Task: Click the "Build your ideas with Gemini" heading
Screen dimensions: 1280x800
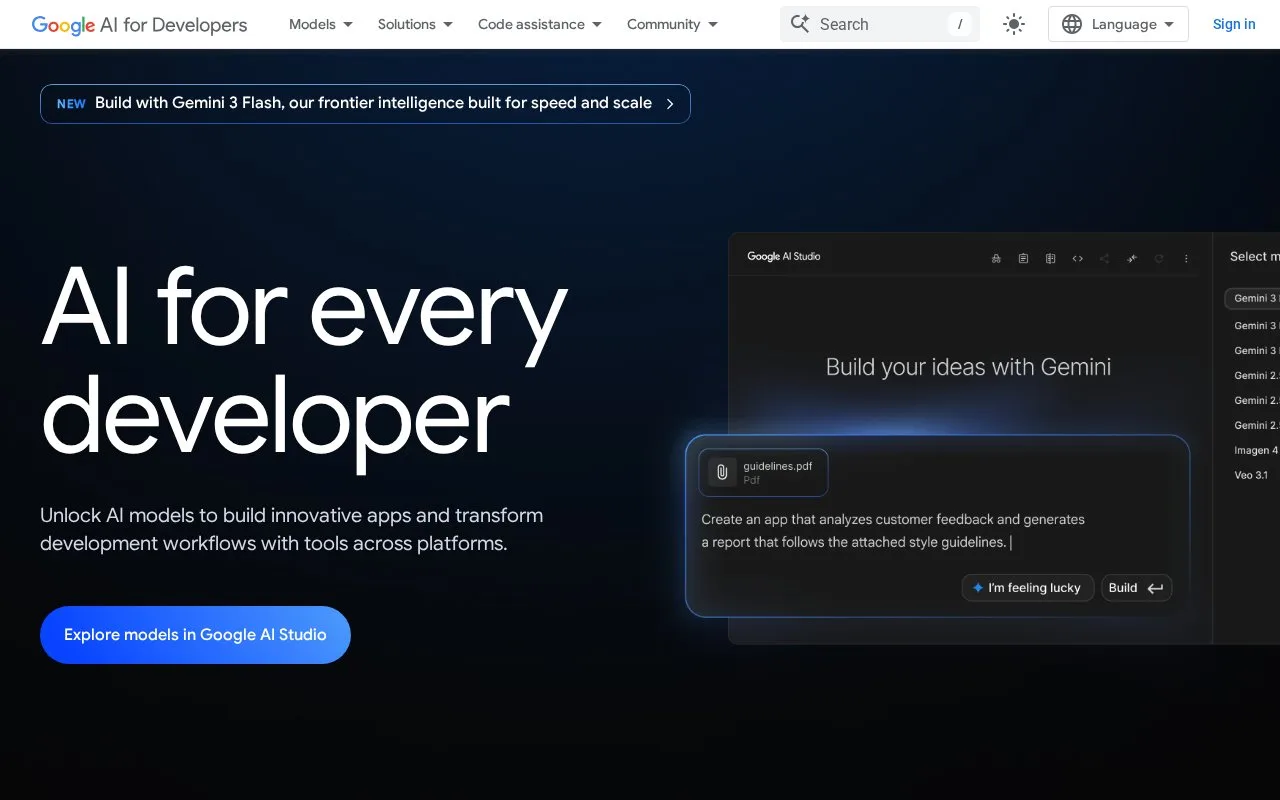Action: [968, 367]
